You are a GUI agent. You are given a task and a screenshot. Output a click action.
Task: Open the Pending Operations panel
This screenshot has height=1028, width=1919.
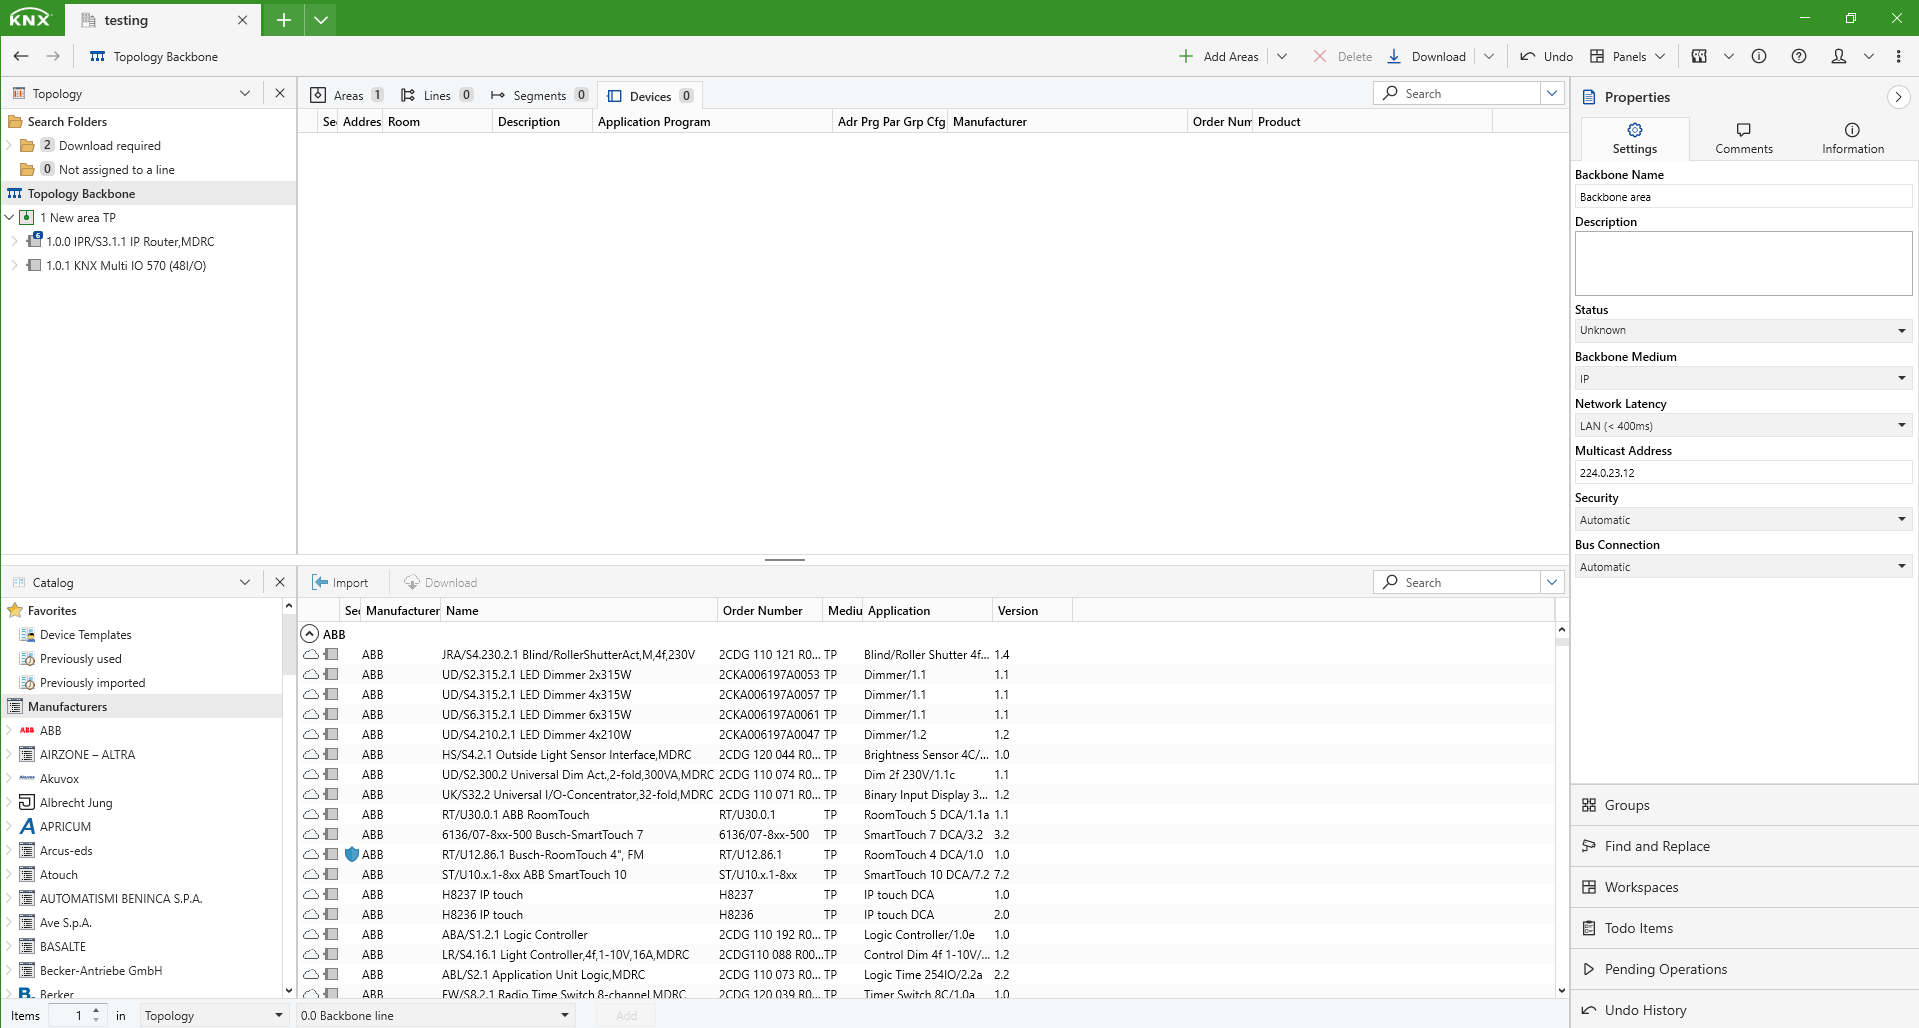pos(1665,969)
